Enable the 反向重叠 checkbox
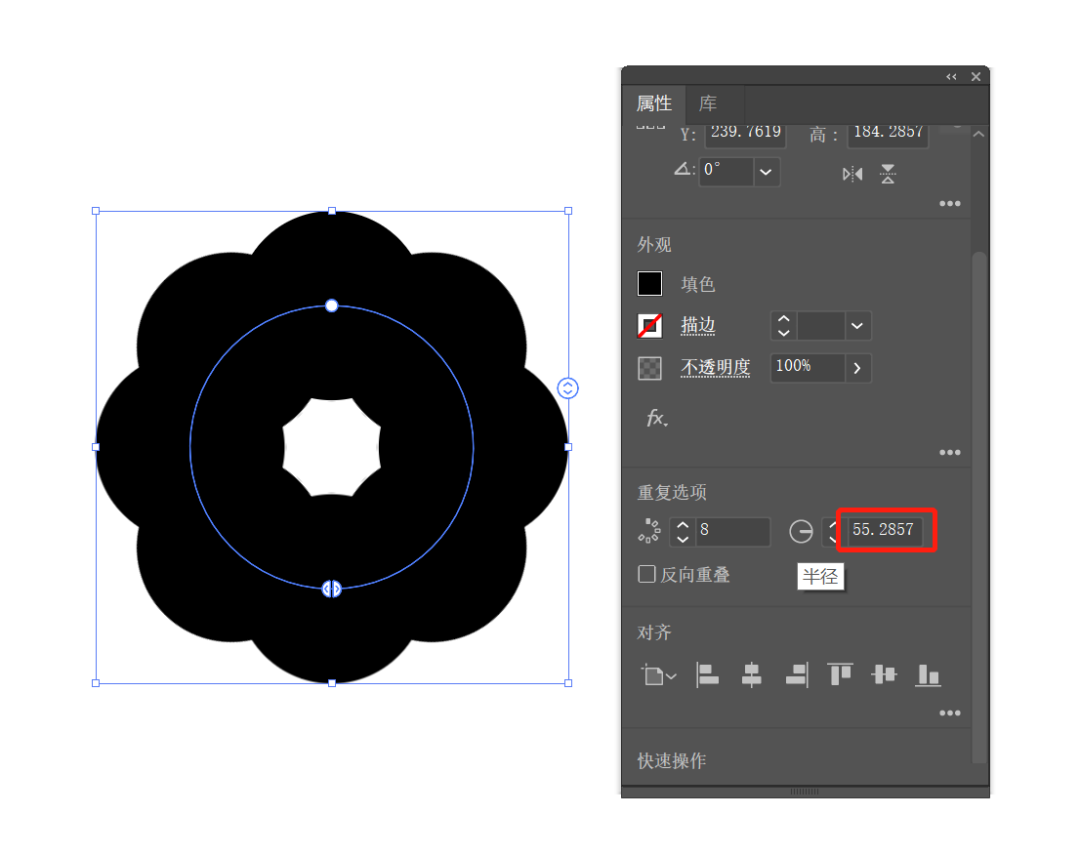The width and height of the screenshot is (1080, 855). pyautogui.click(x=647, y=574)
